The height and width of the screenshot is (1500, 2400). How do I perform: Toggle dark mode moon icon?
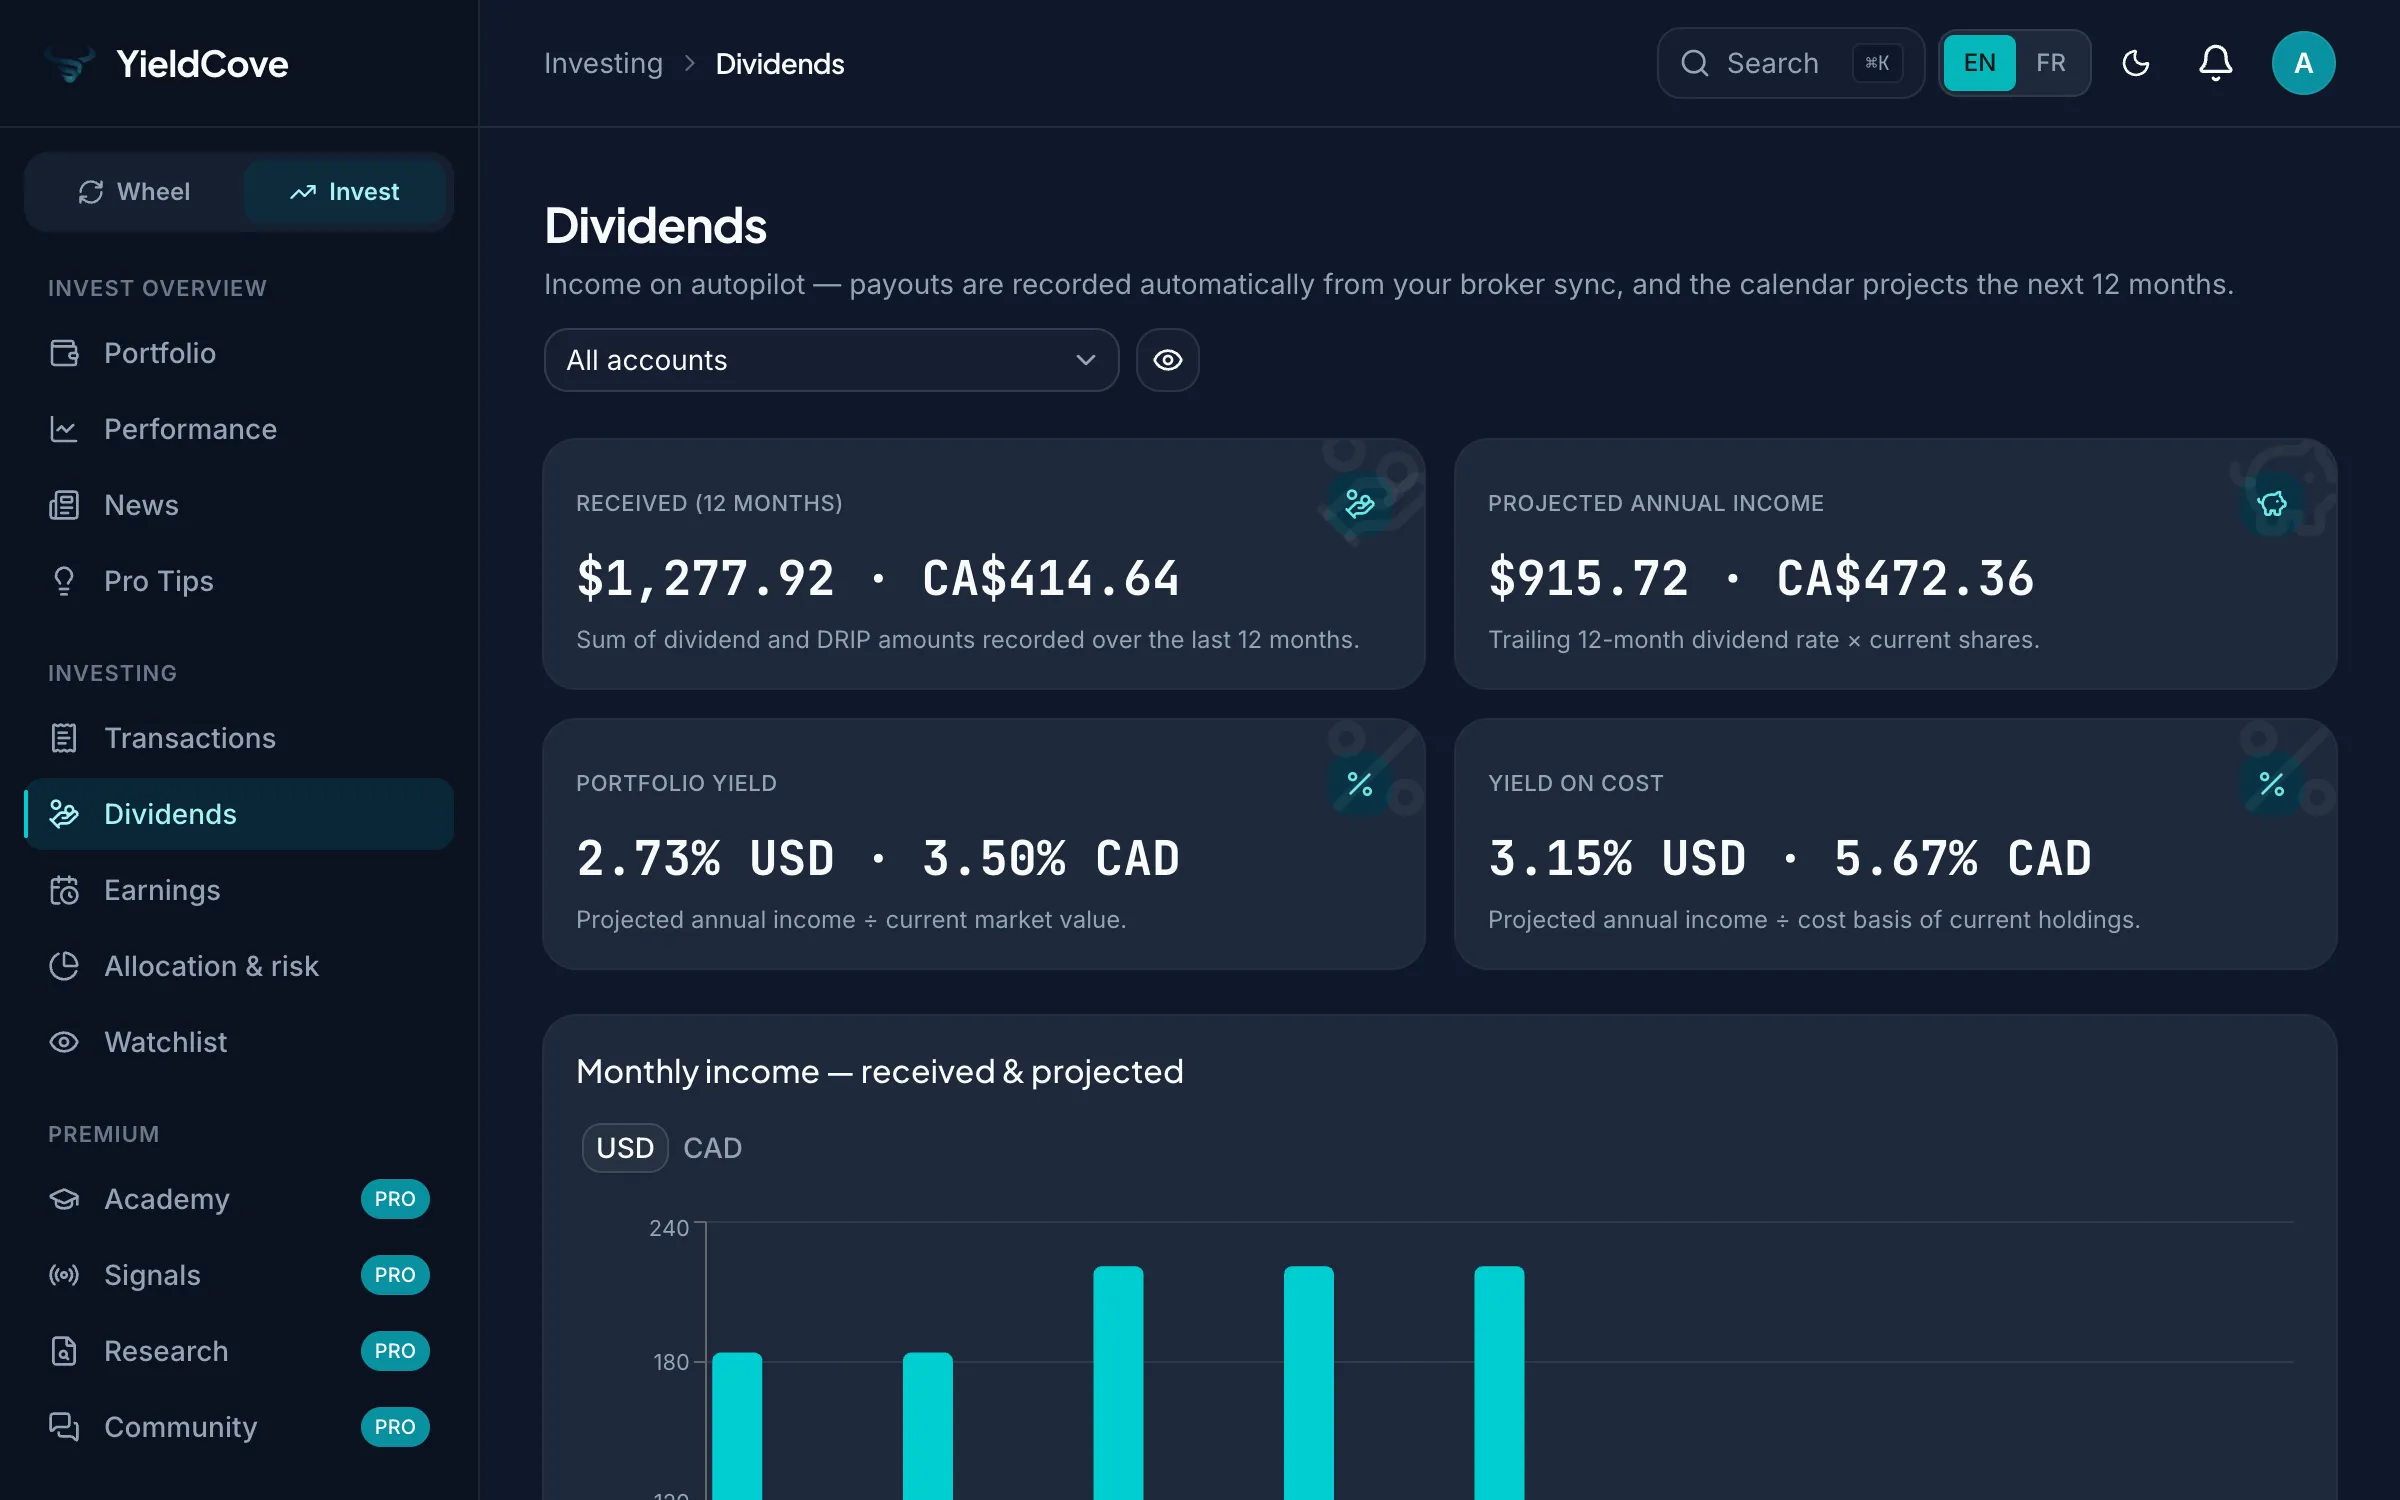pyautogui.click(x=2135, y=63)
